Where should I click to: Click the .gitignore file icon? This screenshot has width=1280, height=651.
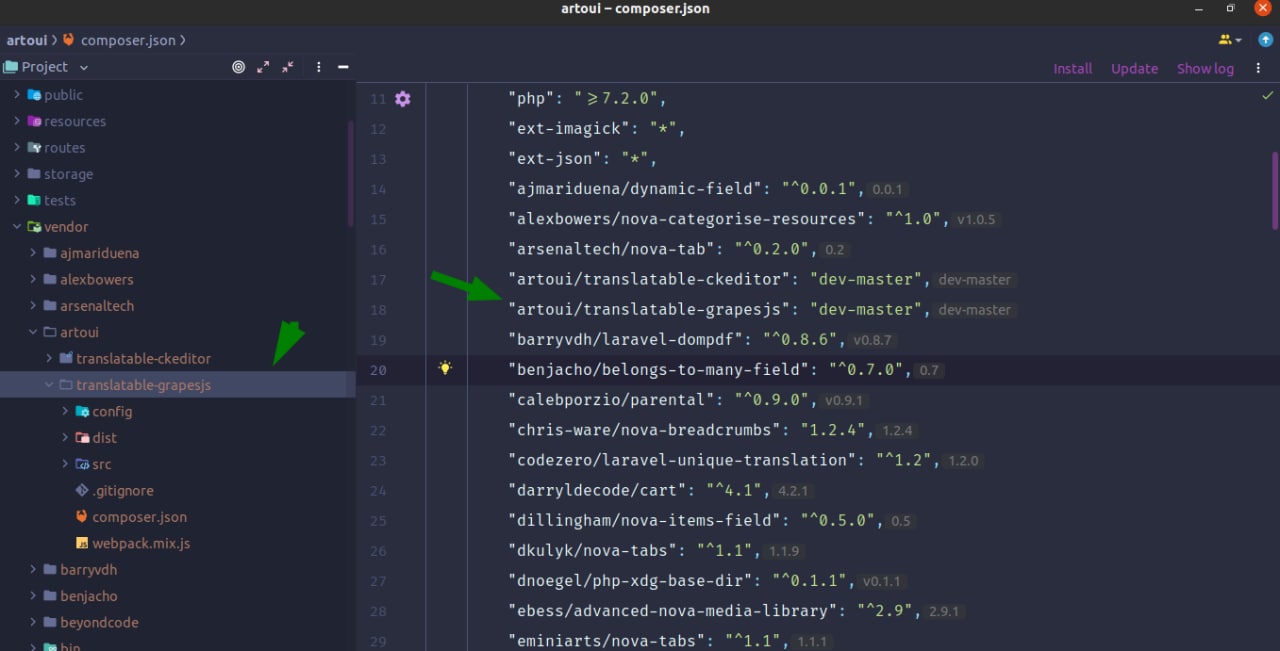[82, 491]
